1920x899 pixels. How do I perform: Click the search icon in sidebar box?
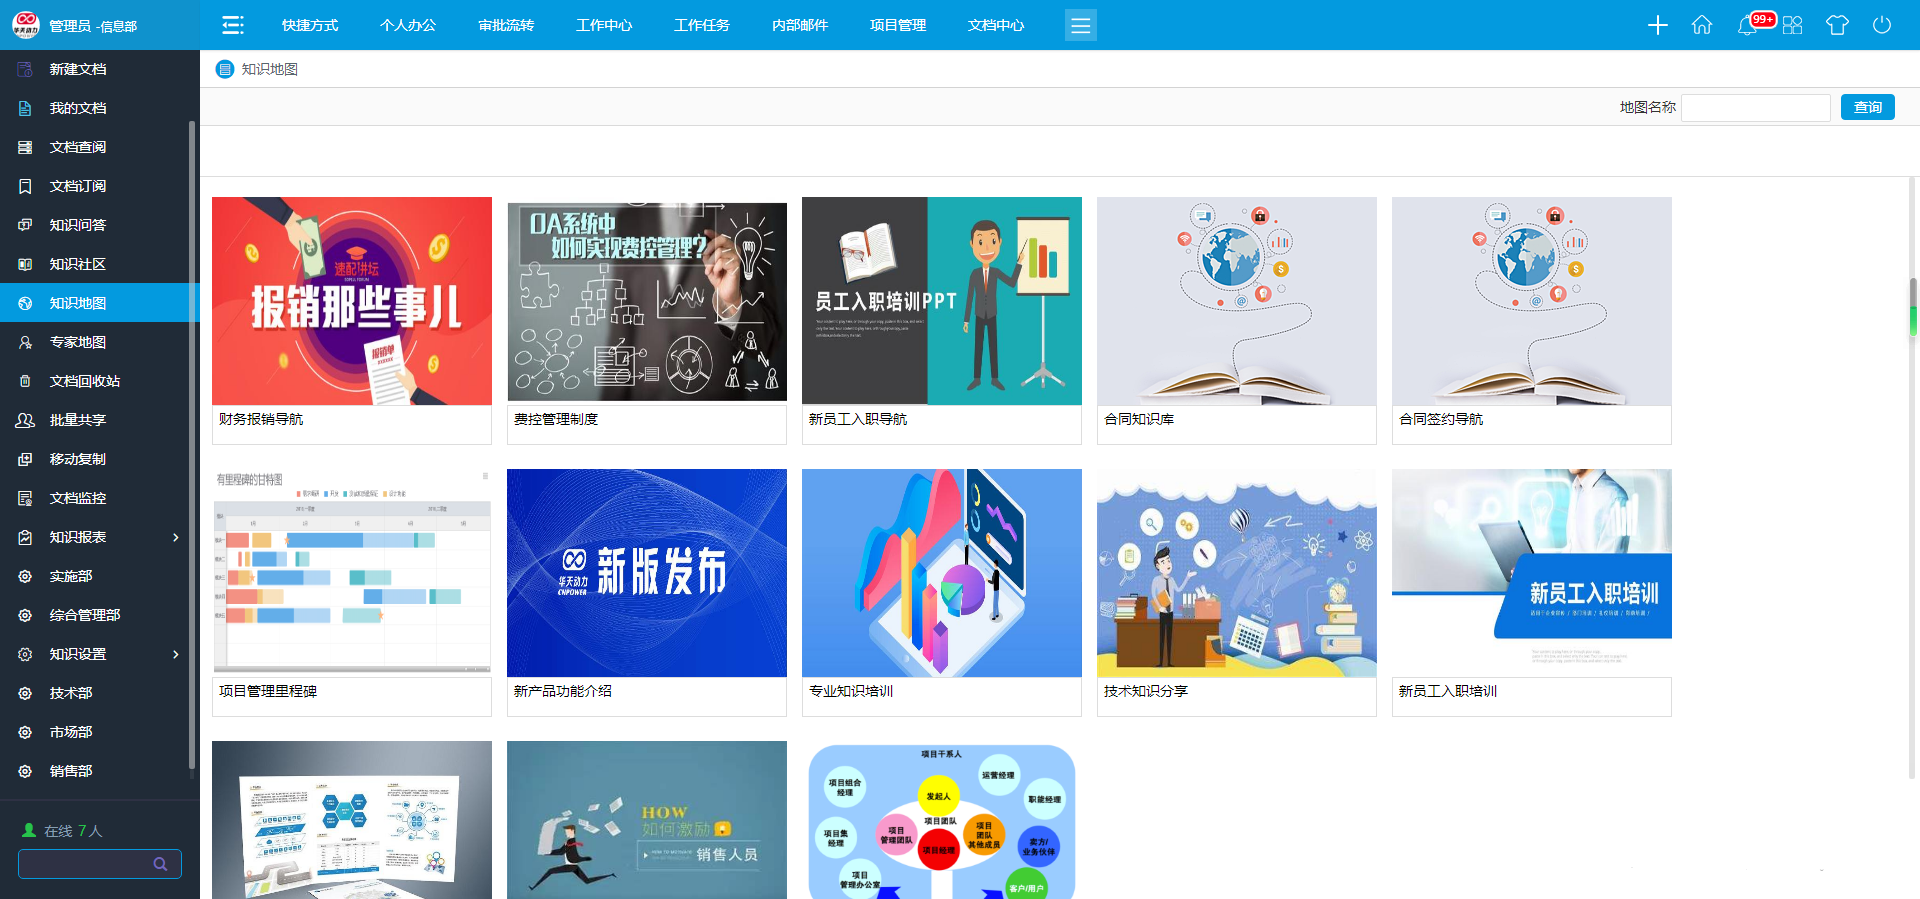coord(160,864)
